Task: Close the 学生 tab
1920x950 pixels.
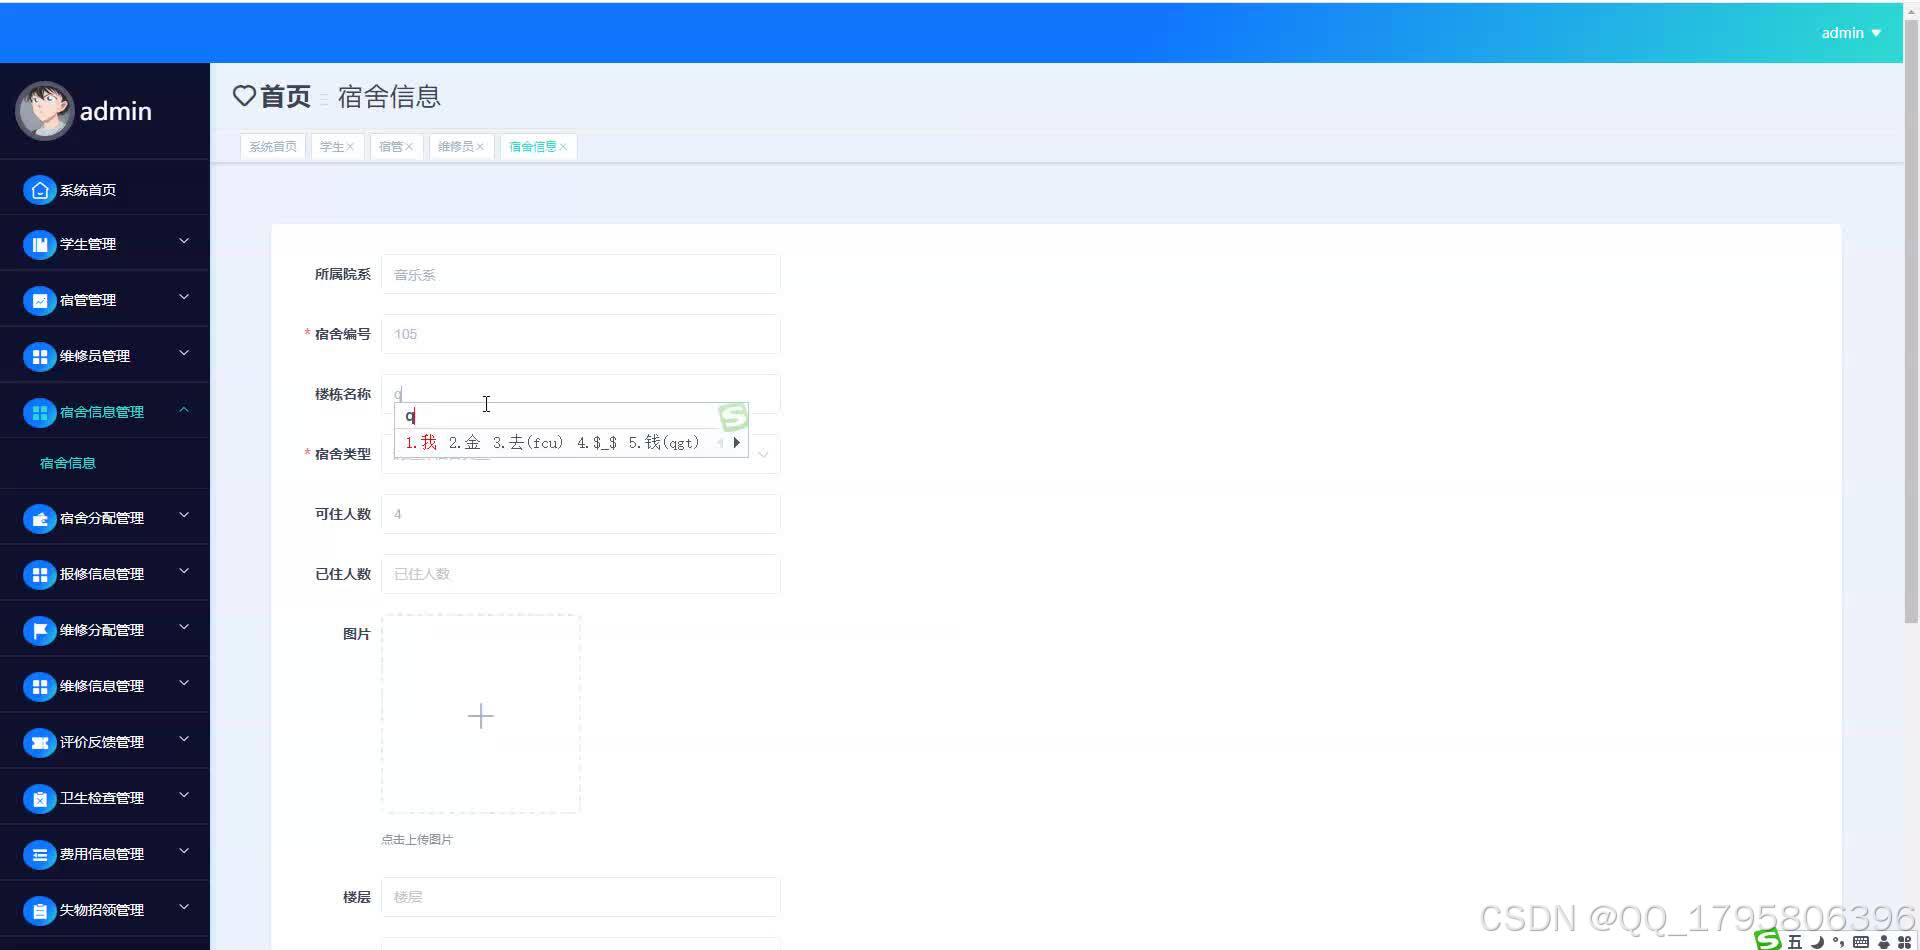Action: pyautogui.click(x=350, y=147)
